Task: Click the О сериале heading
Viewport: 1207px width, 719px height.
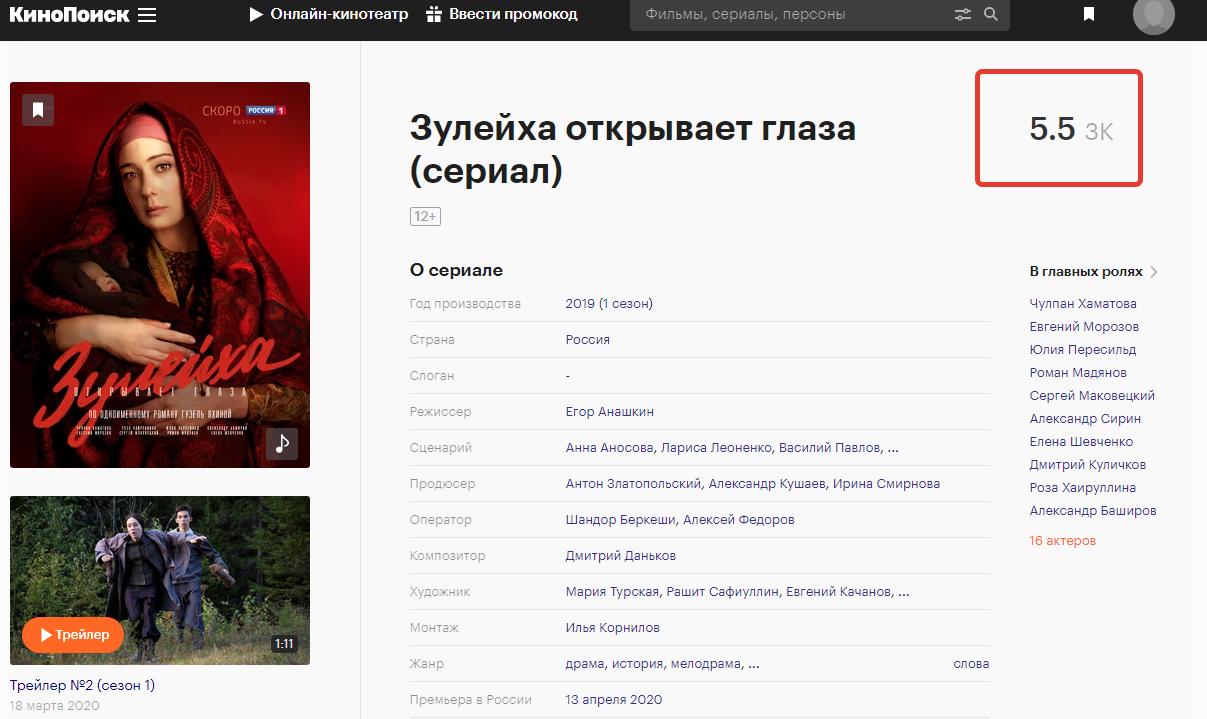Action: click(x=457, y=270)
